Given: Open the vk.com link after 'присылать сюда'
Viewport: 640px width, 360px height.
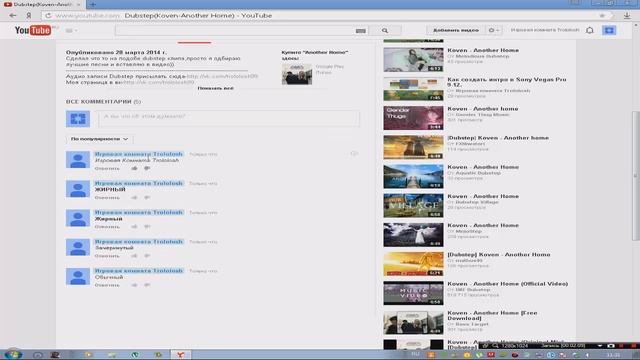Looking at the screenshot, I should pyautogui.click(x=222, y=76).
